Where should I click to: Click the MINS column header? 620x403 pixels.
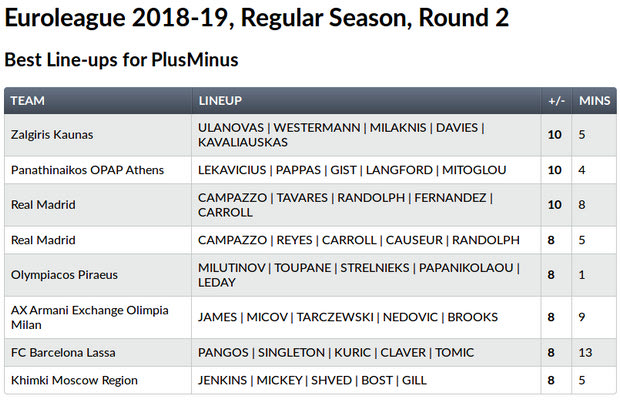click(x=594, y=101)
